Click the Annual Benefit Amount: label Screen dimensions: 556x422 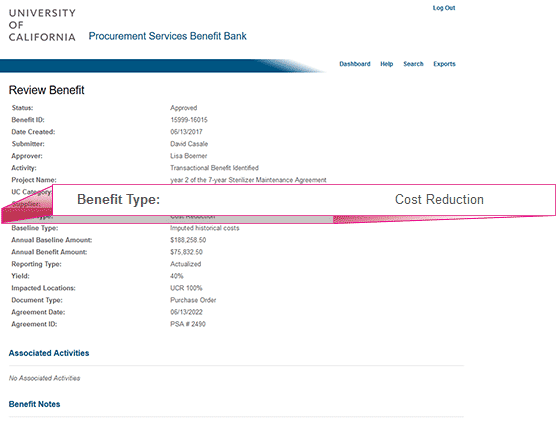click(49, 252)
